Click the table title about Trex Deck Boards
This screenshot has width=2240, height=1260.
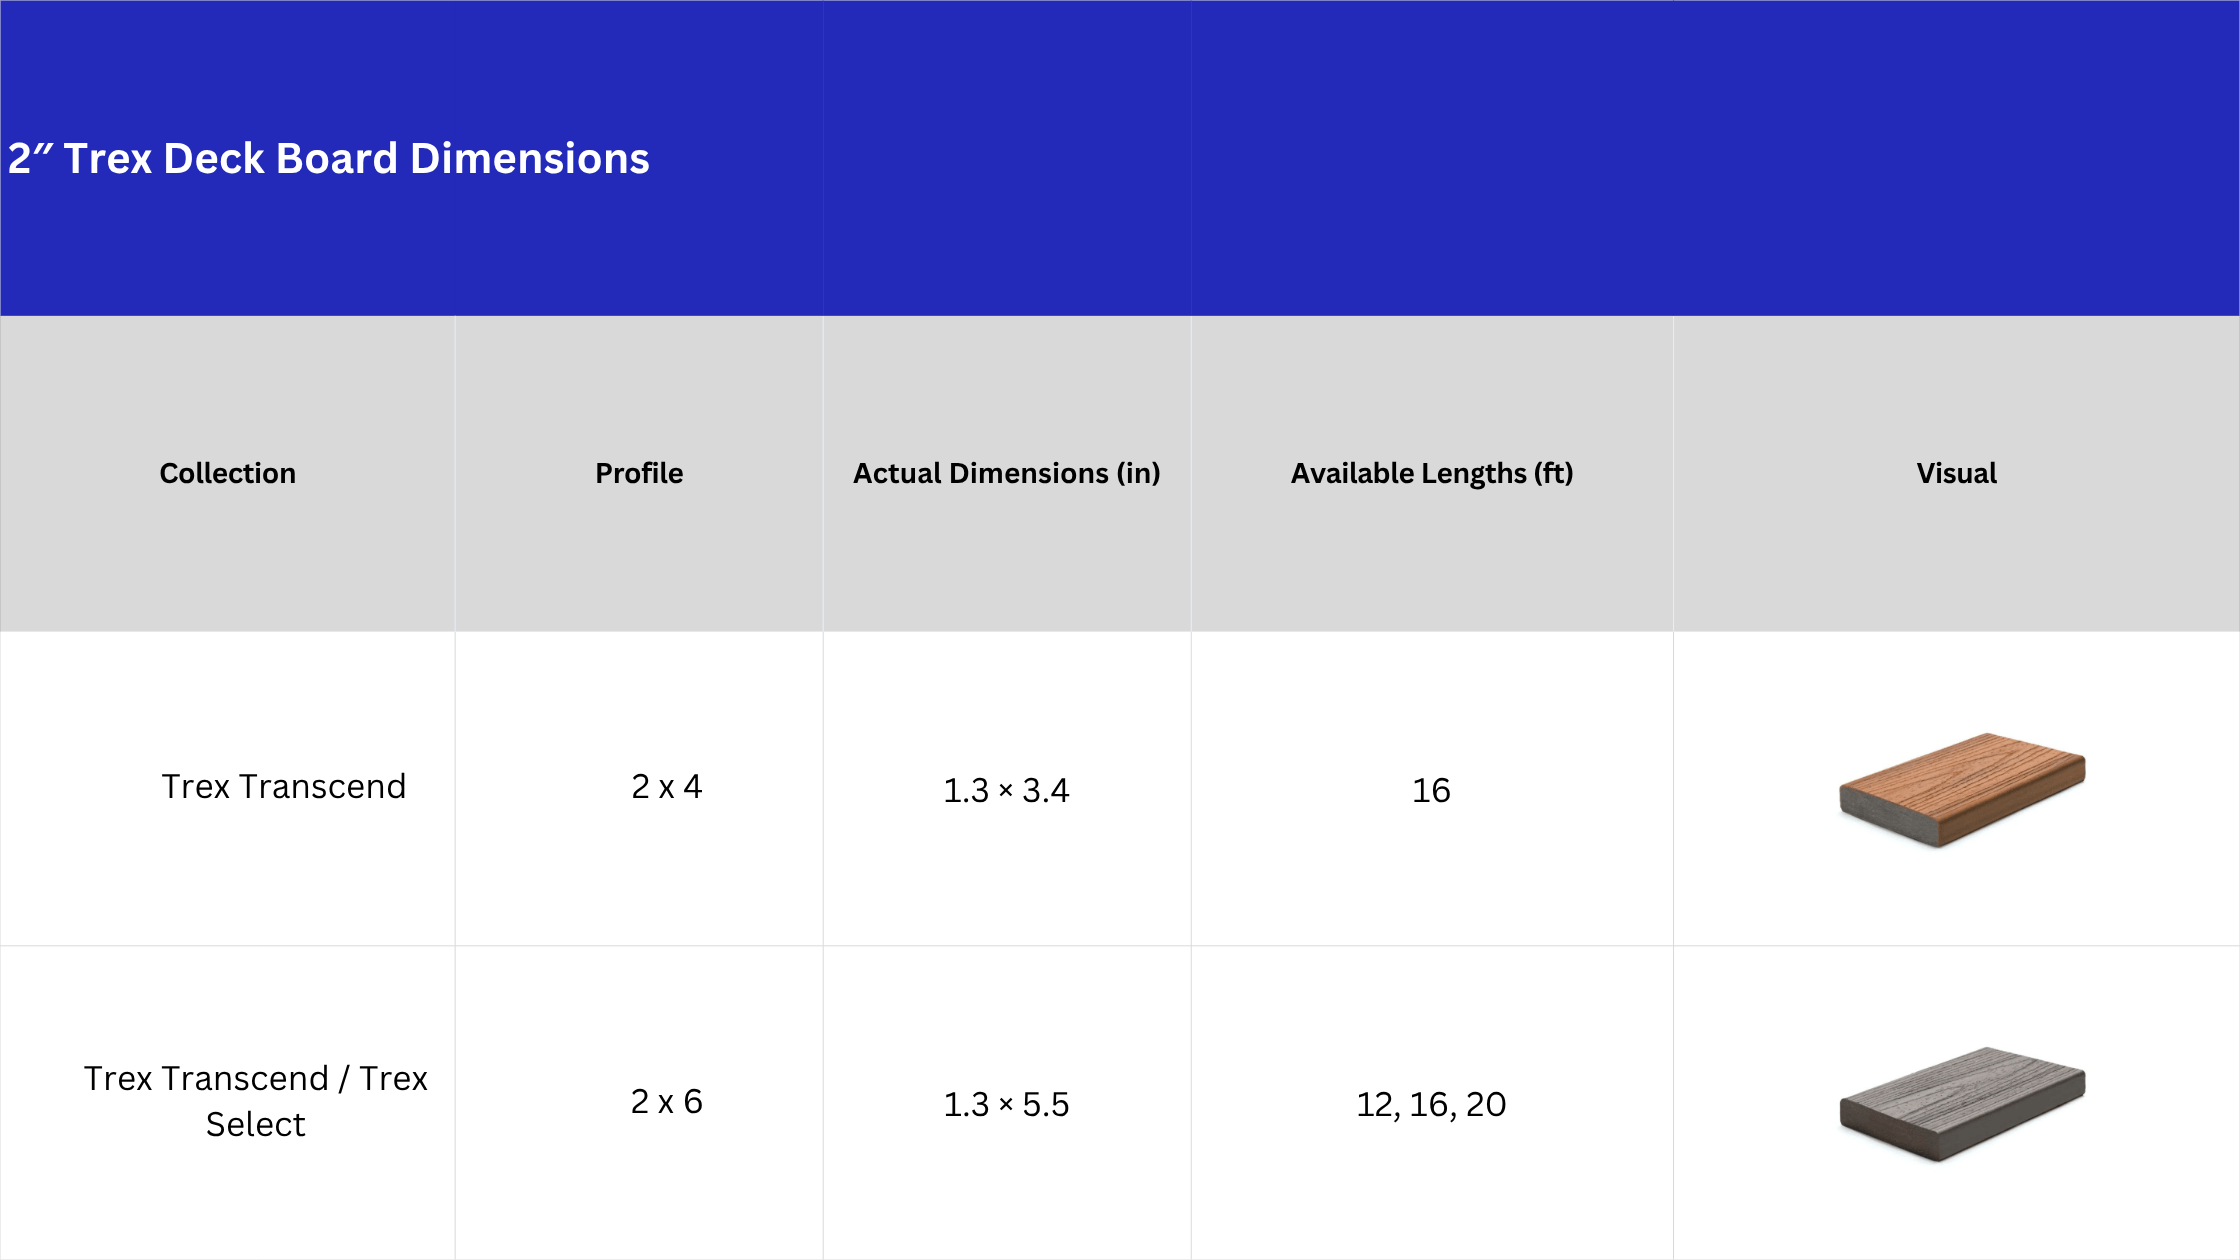pyautogui.click(x=328, y=158)
